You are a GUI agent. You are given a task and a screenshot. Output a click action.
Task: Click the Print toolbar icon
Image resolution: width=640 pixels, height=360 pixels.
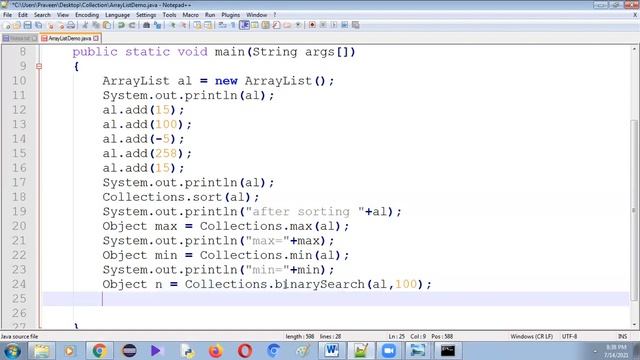coord(71,25)
